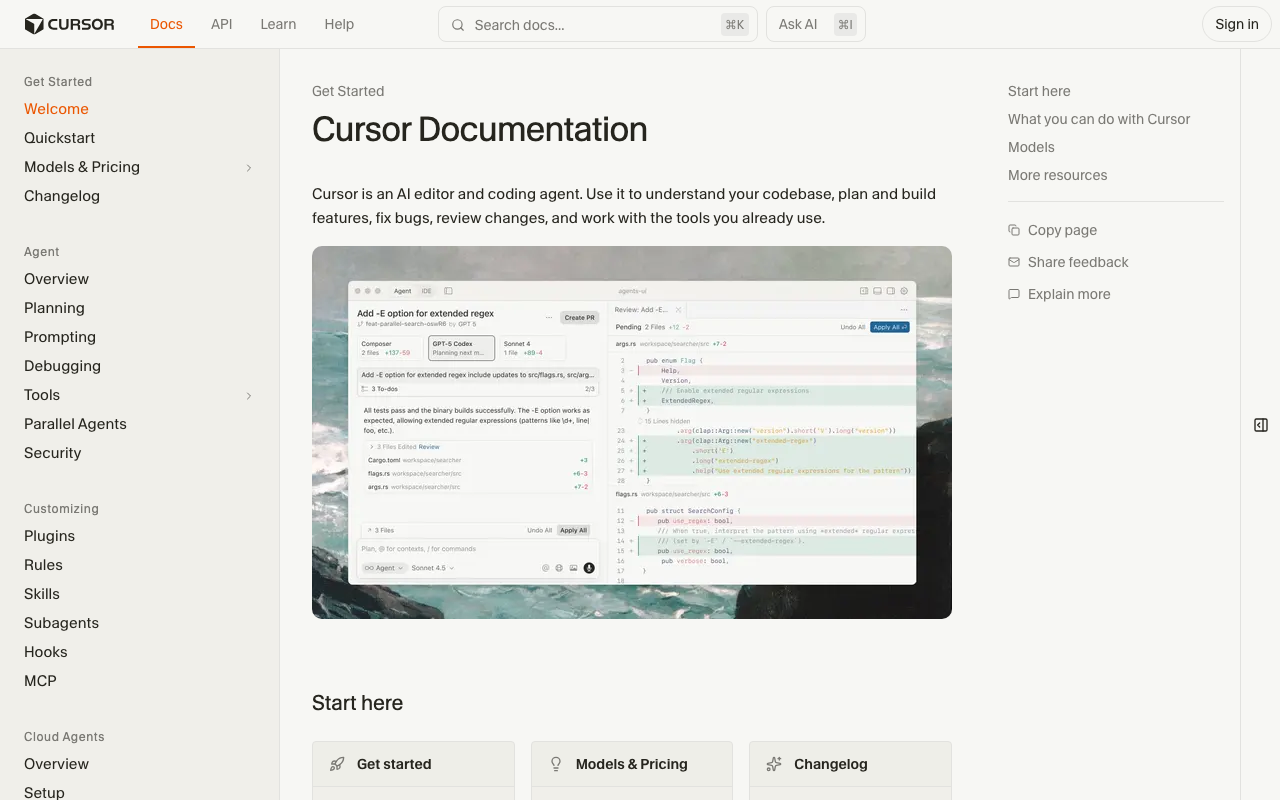The image size is (1280, 800).
Task: Open the Help tab
Action: pos(339,24)
